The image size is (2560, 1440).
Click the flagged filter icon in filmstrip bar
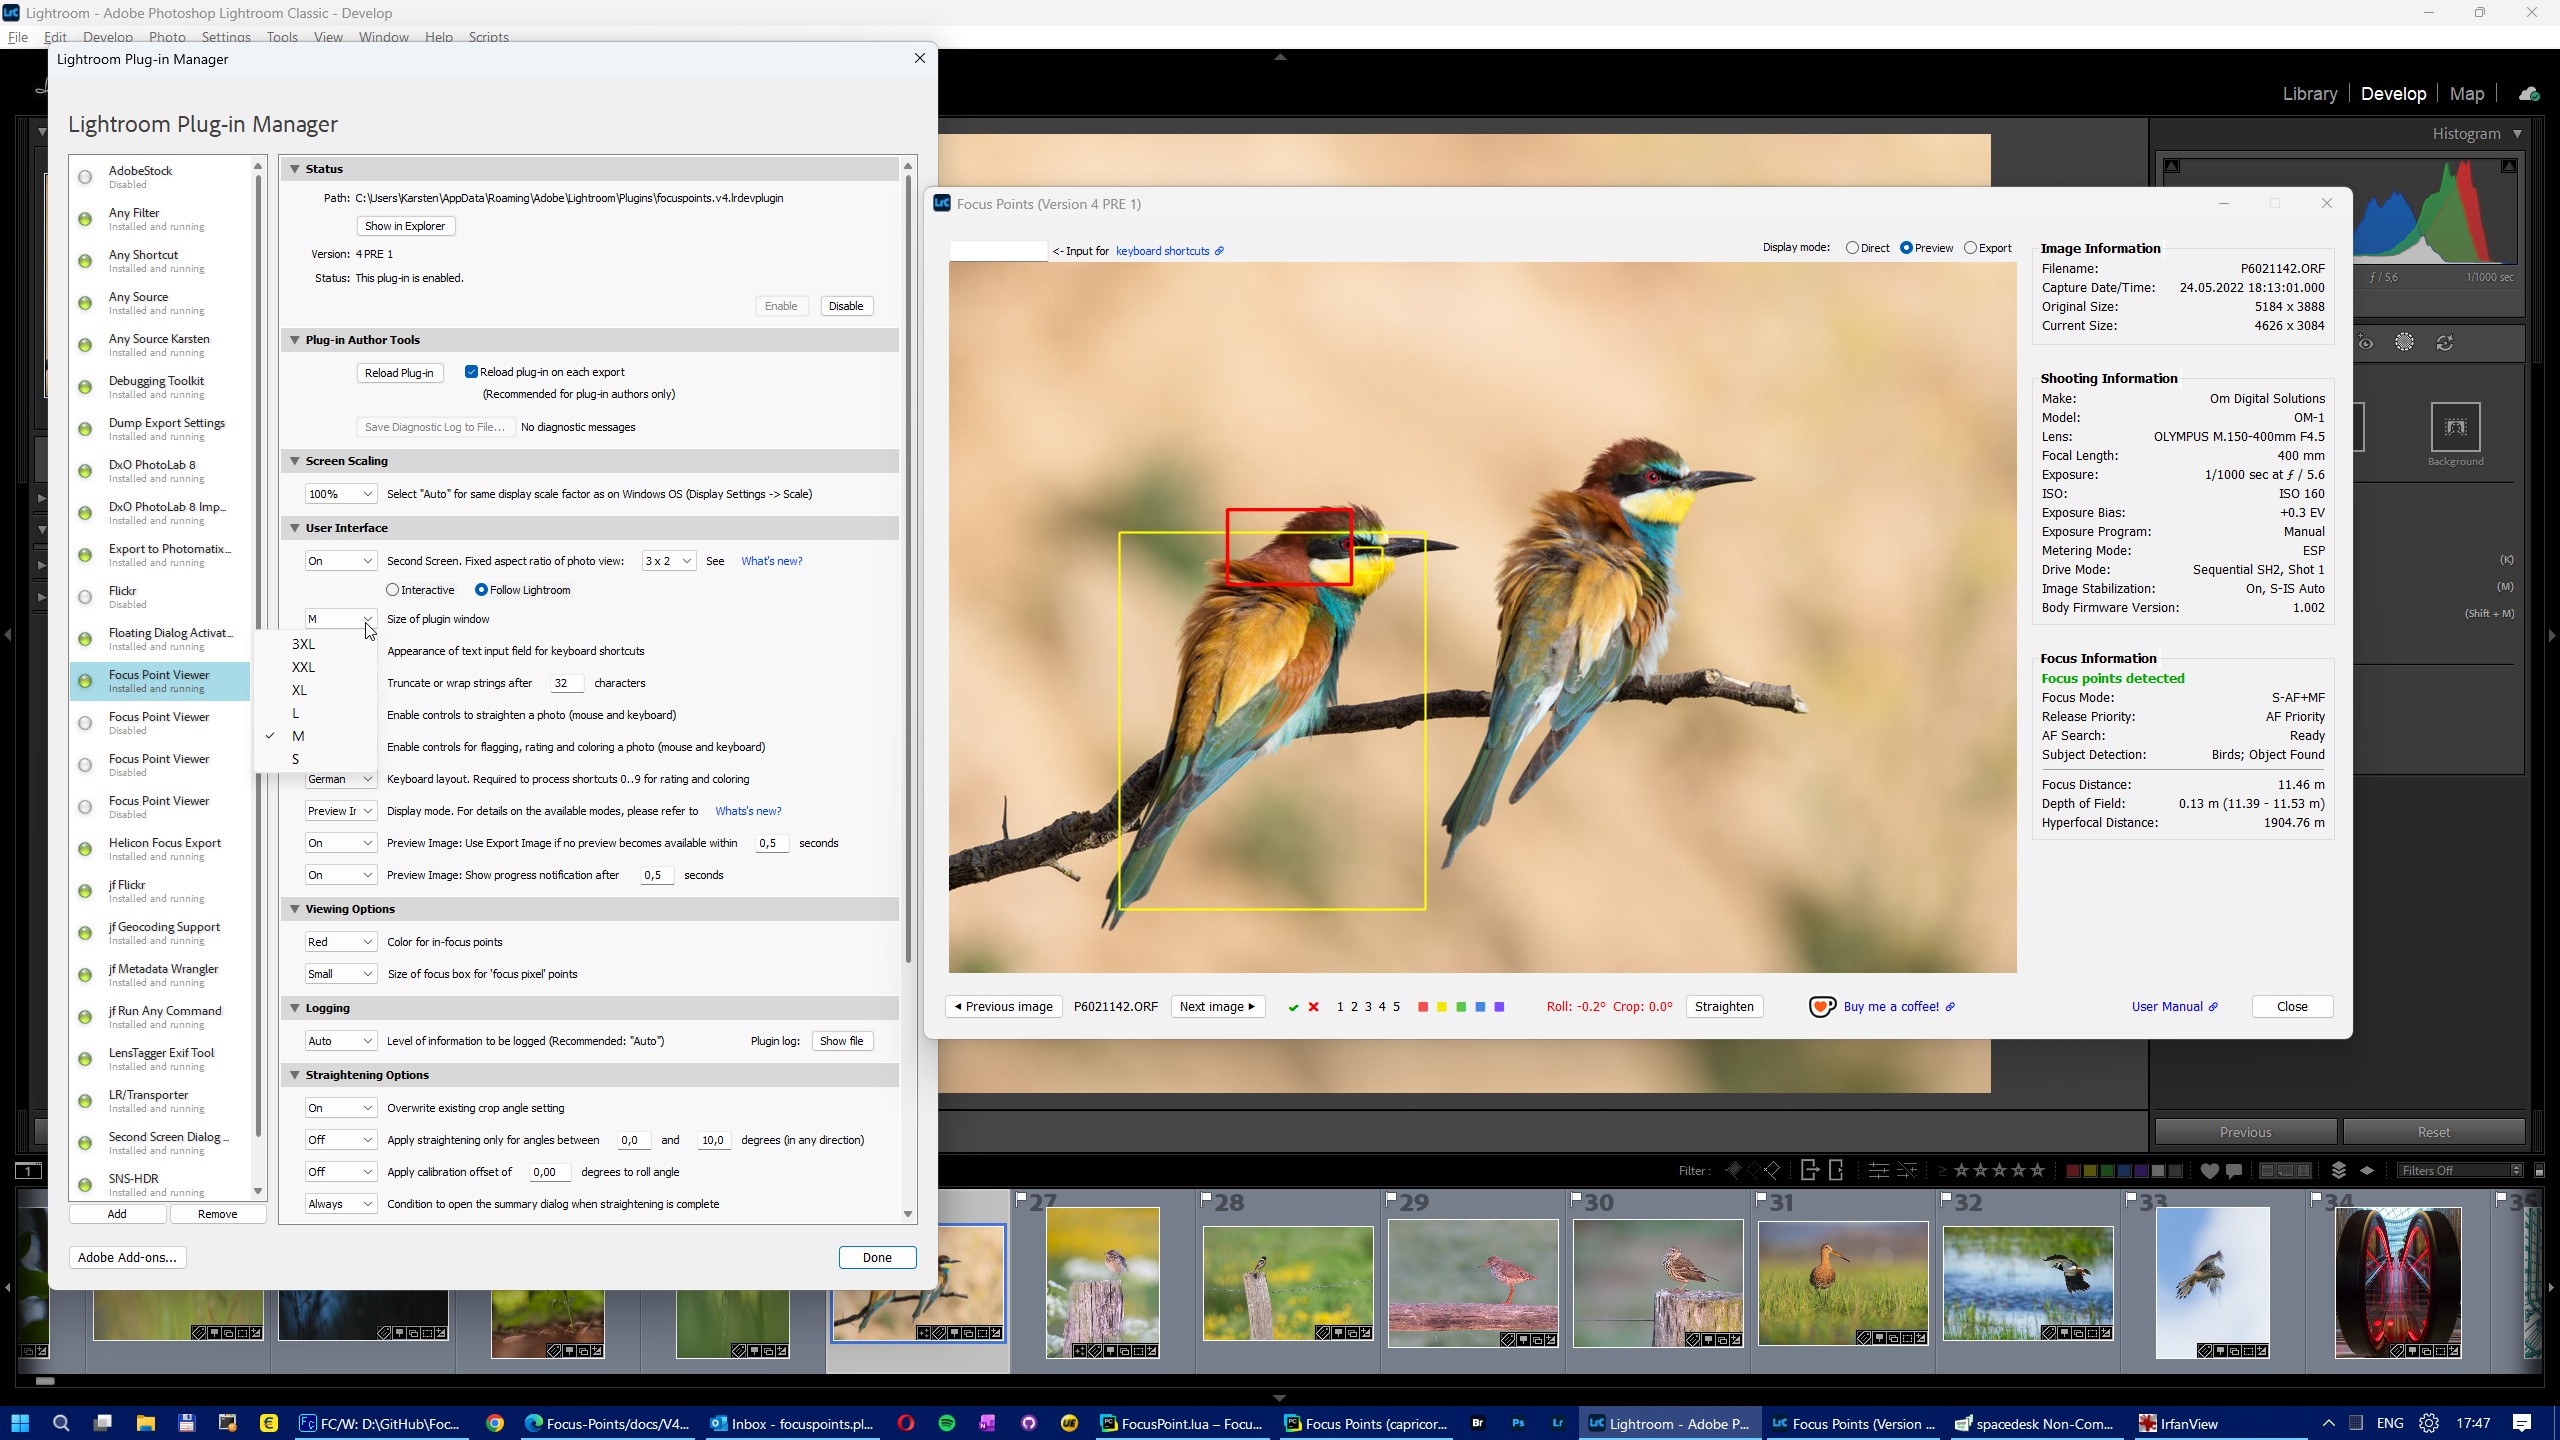coord(1733,1170)
